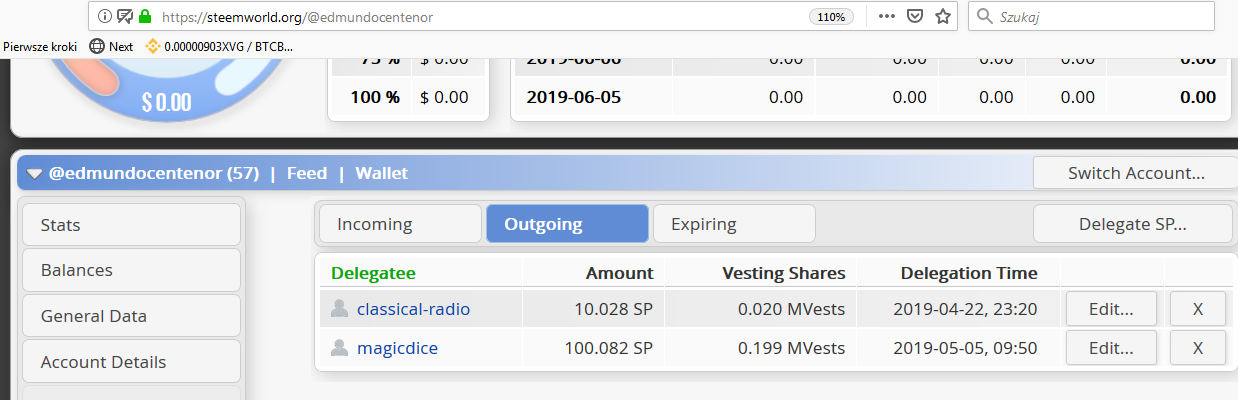Click the green padlock security icon

tap(145, 17)
